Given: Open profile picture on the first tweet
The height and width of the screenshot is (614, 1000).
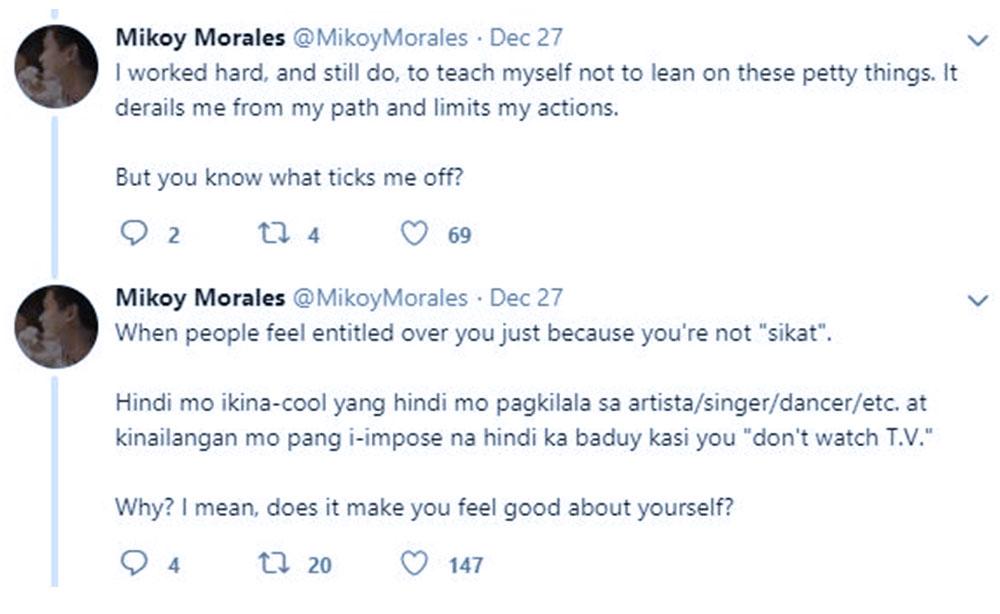Looking at the screenshot, I should [x=56, y=67].
